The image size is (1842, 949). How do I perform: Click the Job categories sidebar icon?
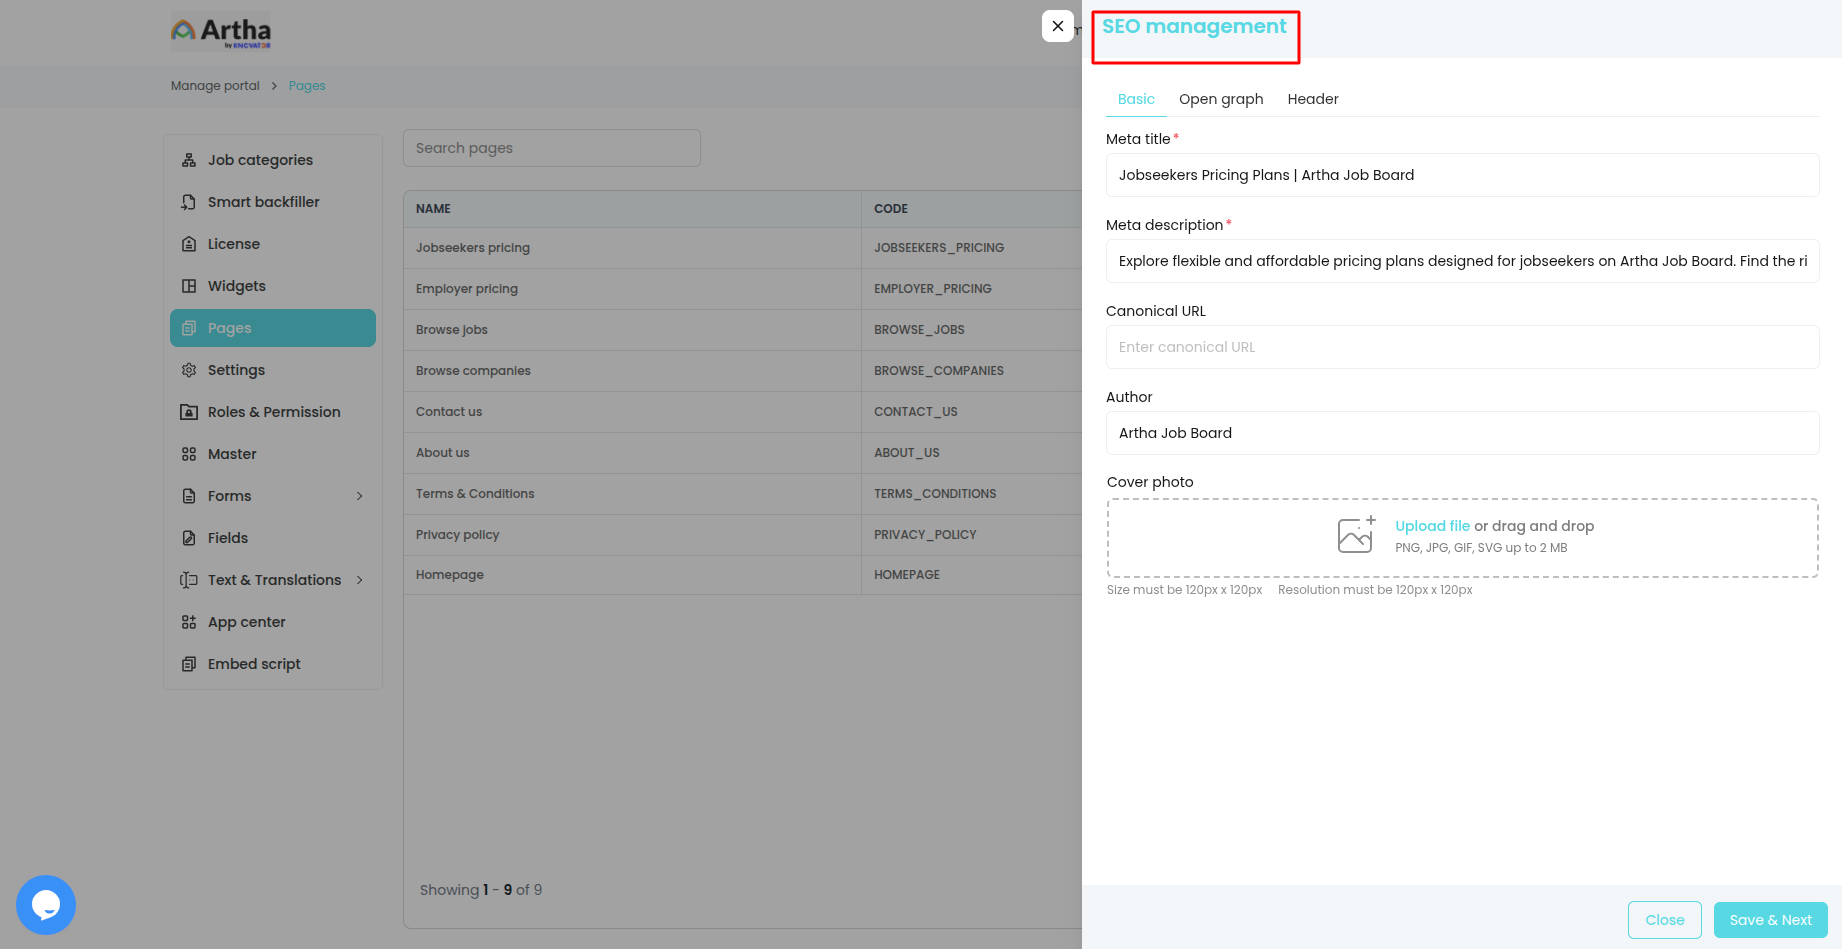(x=189, y=160)
